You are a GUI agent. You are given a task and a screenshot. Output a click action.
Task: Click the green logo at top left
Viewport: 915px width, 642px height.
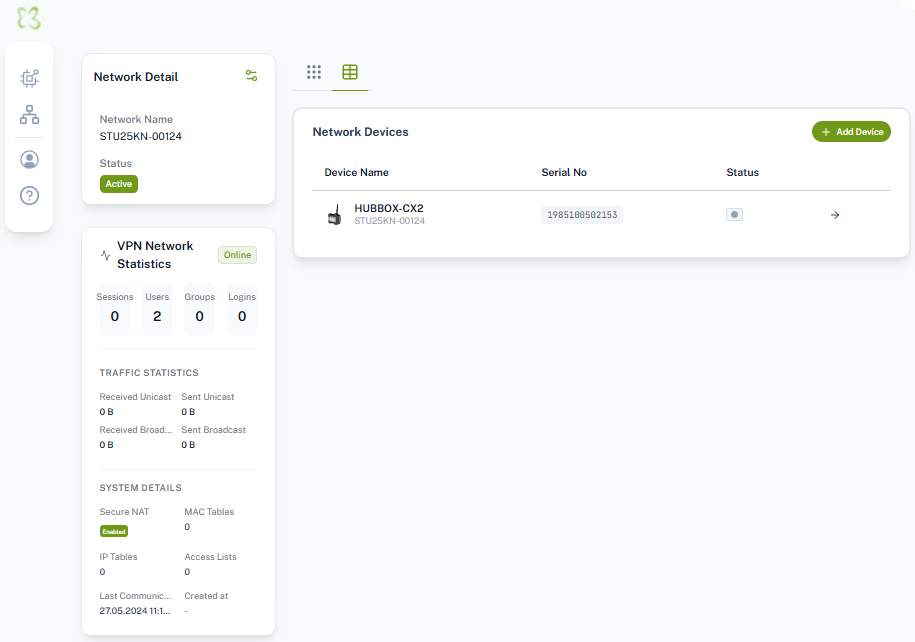coord(29,18)
